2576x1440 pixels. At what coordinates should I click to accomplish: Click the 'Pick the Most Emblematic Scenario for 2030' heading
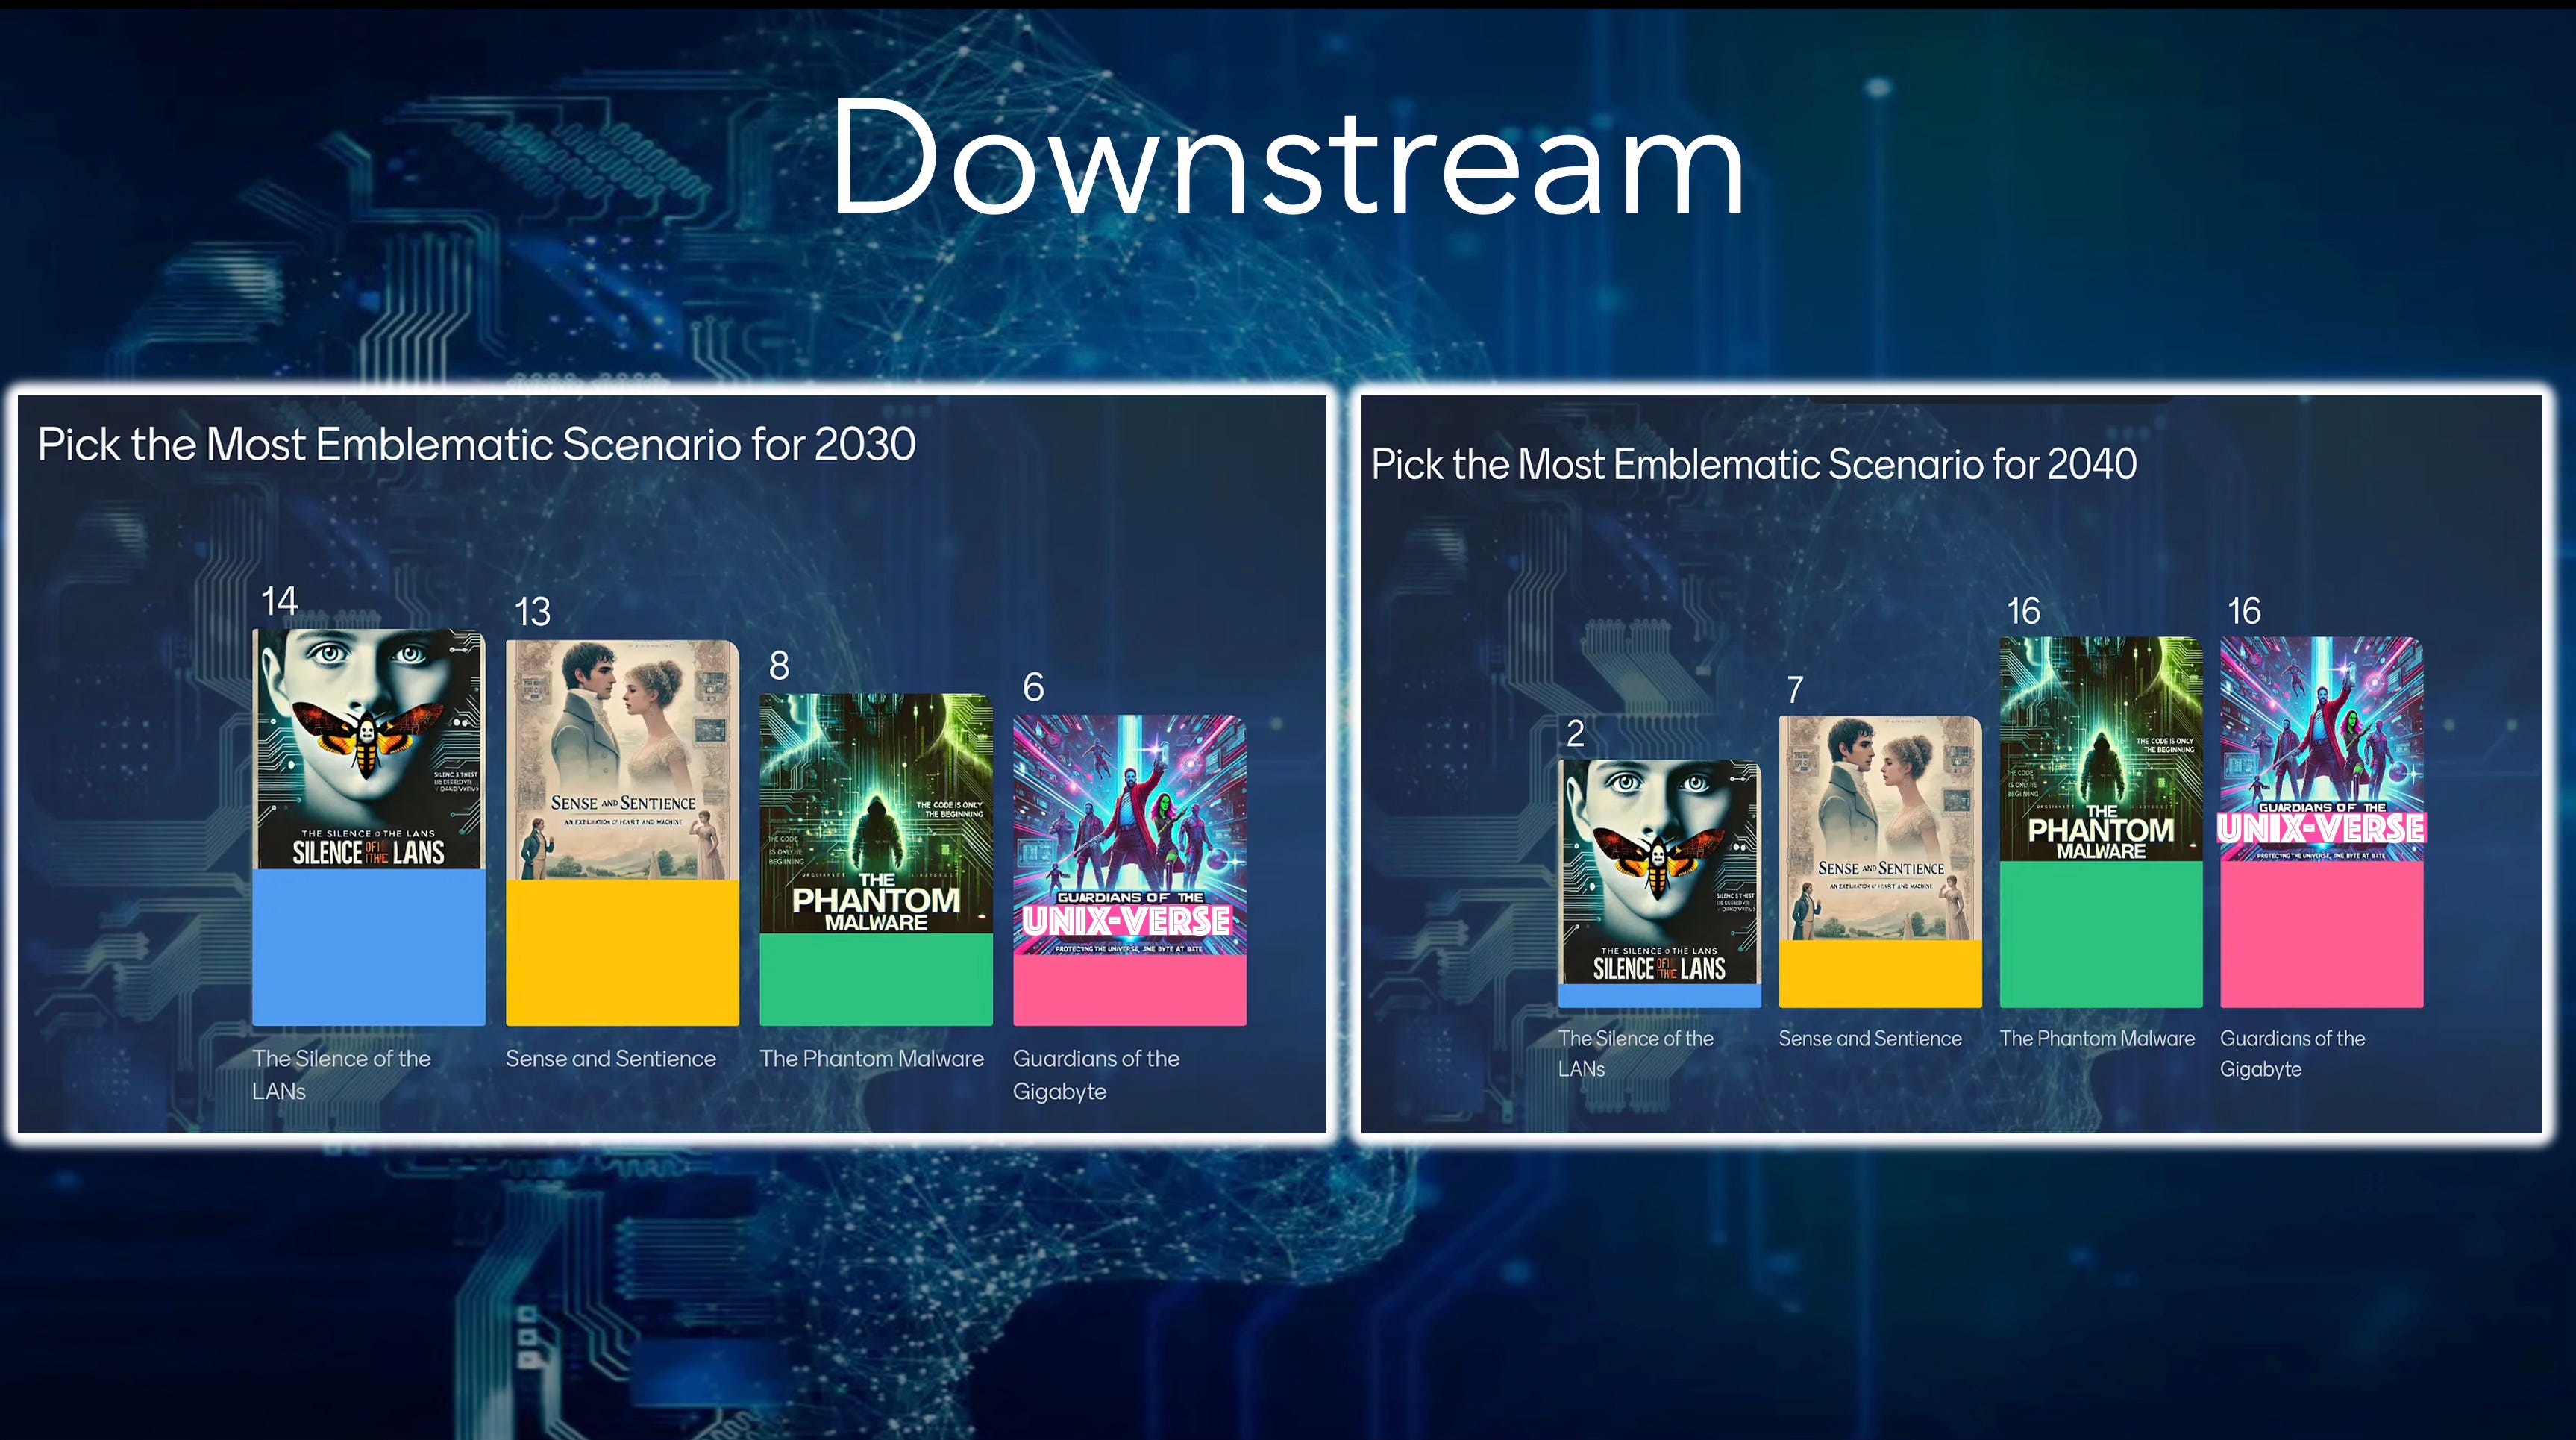coord(477,445)
